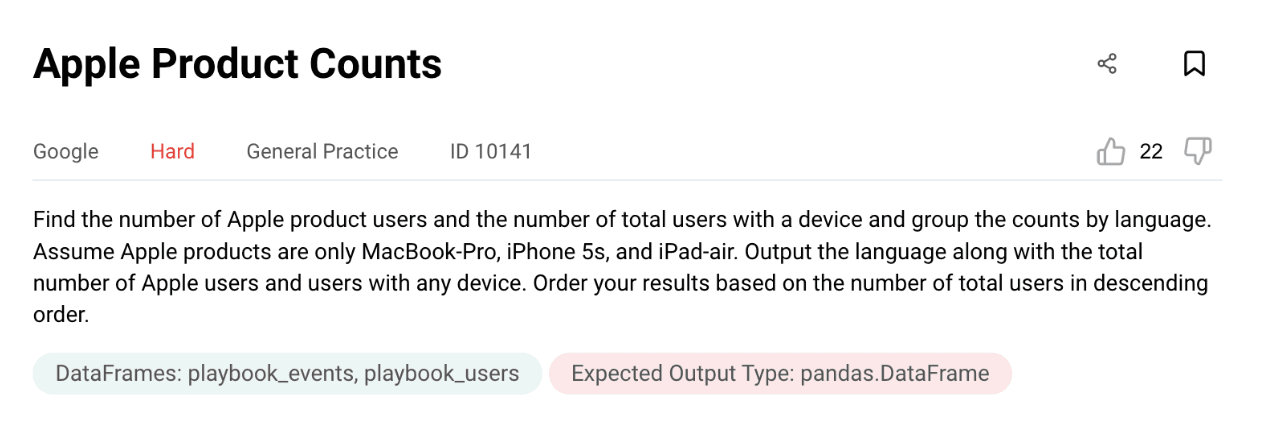Image resolution: width=1264 pixels, height=425 pixels.
Task: Click the share icon
Action: pyautogui.click(x=1107, y=64)
